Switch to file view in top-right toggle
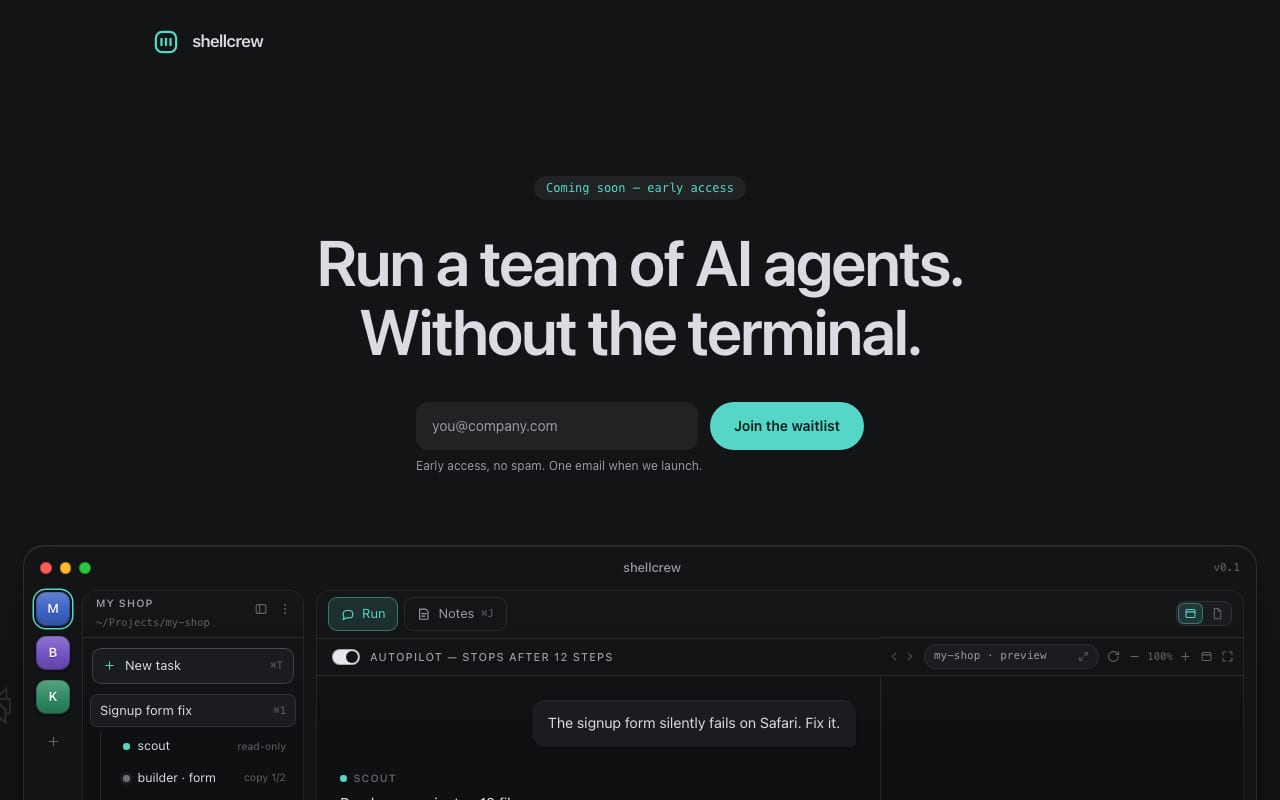1280x800 pixels. (x=1217, y=613)
